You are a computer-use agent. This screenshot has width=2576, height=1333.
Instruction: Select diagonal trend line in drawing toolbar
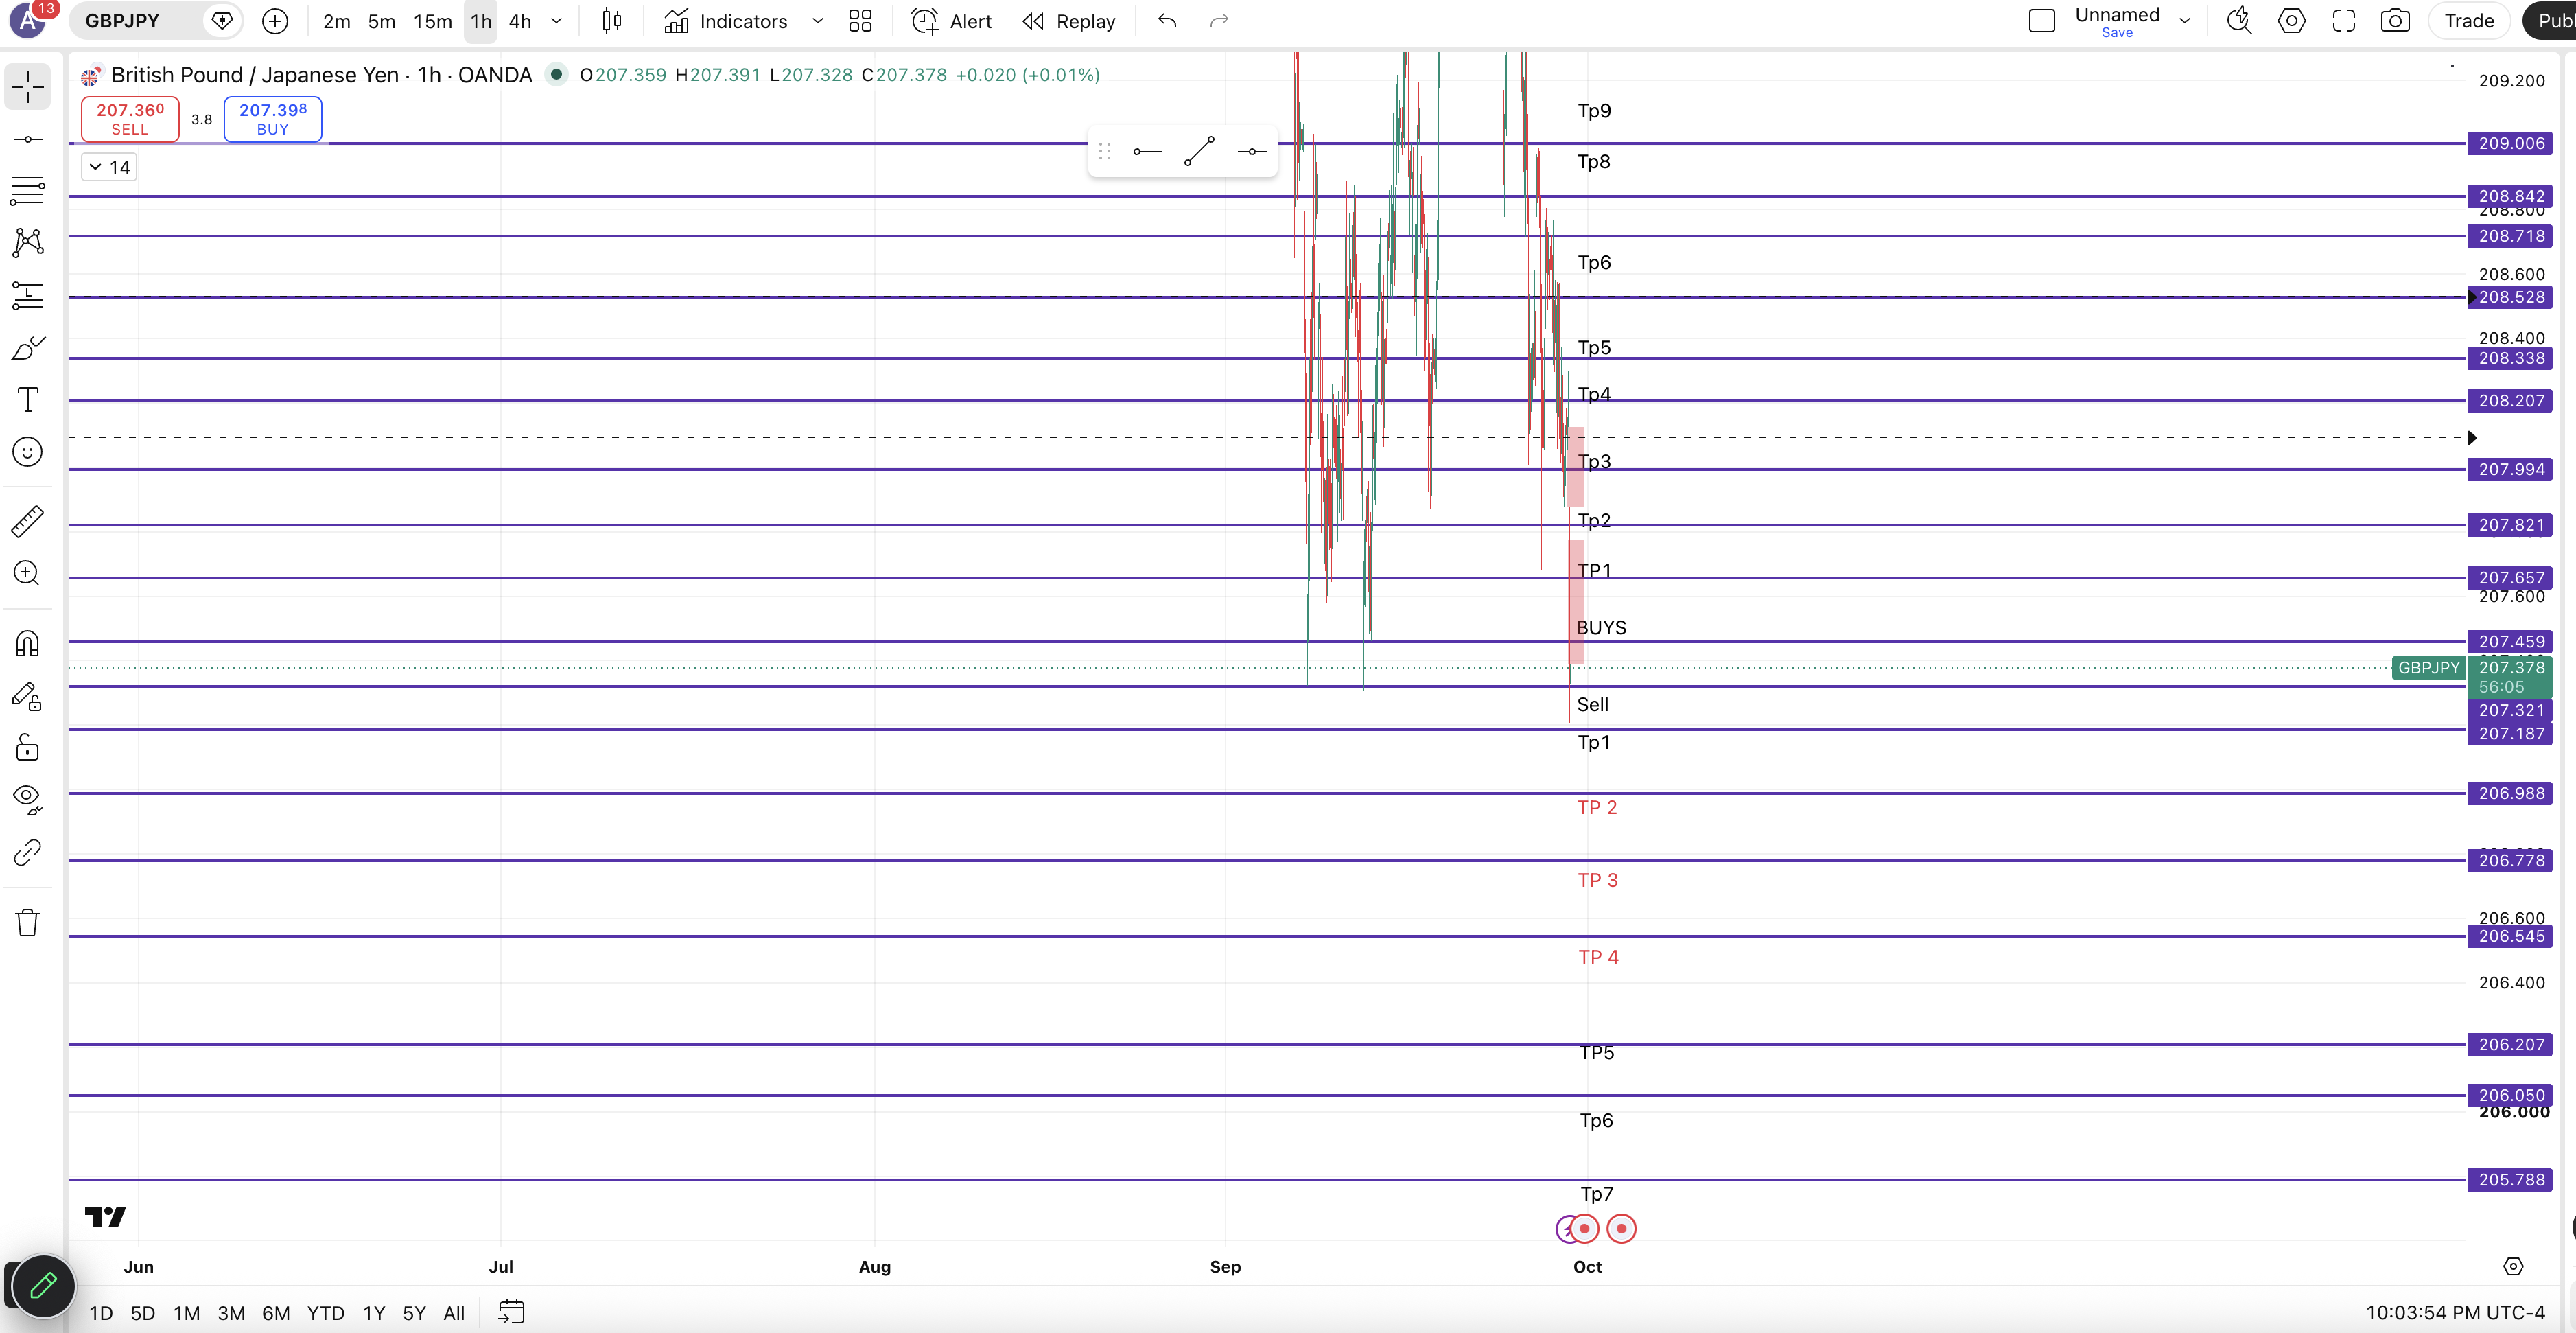click(x=1199, y=152)
